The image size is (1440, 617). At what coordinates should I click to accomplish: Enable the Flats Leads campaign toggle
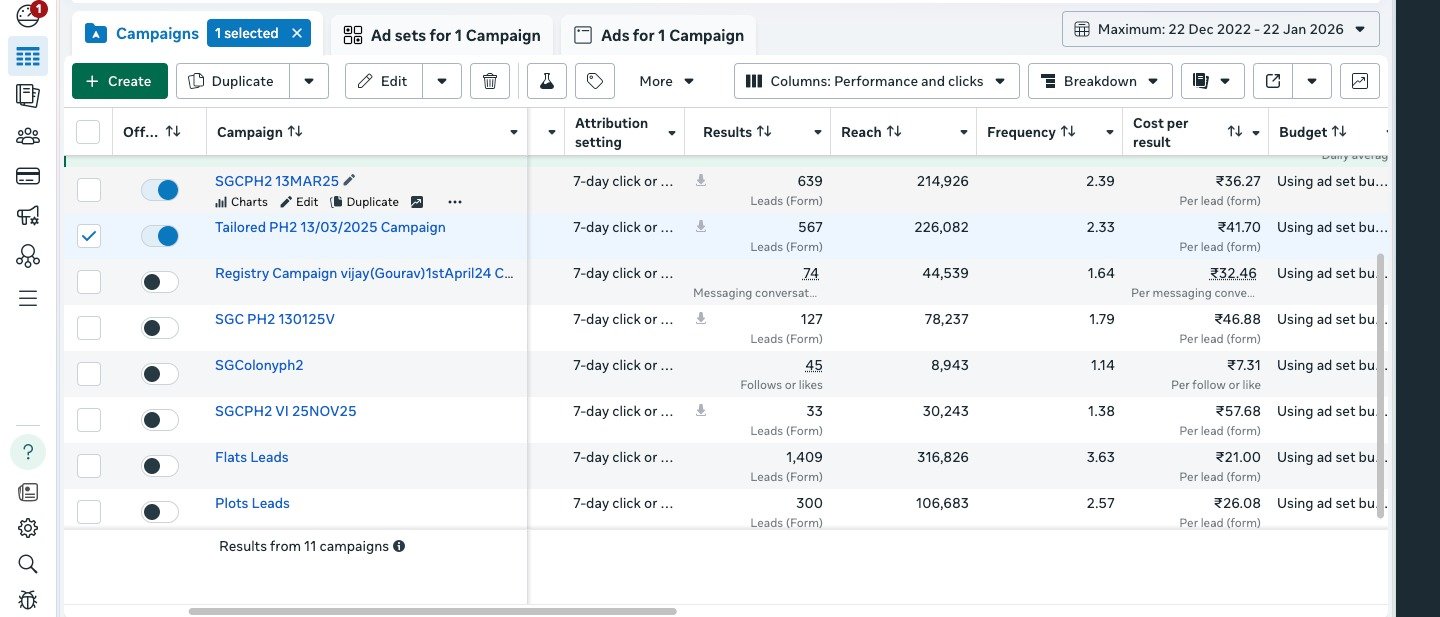click(160, 466)
